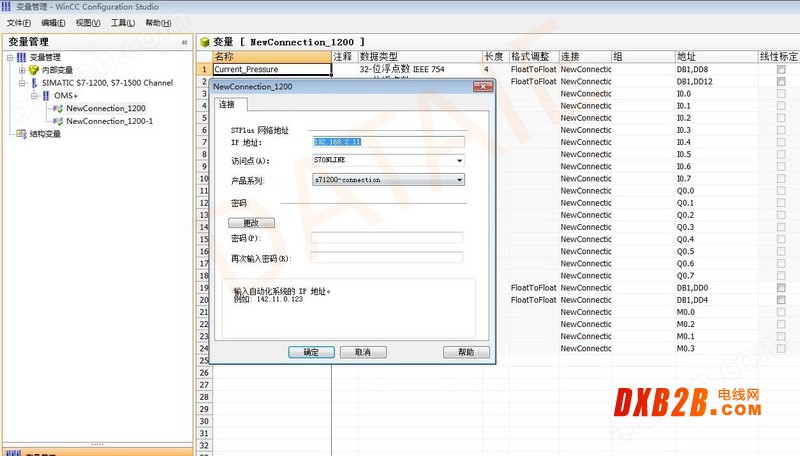Image resolution: width=800 pixels, height=456 pixels.
Task: Toggle 线性标定 checkbox for Q0.0 row
Action: click(x=781, y=191)
